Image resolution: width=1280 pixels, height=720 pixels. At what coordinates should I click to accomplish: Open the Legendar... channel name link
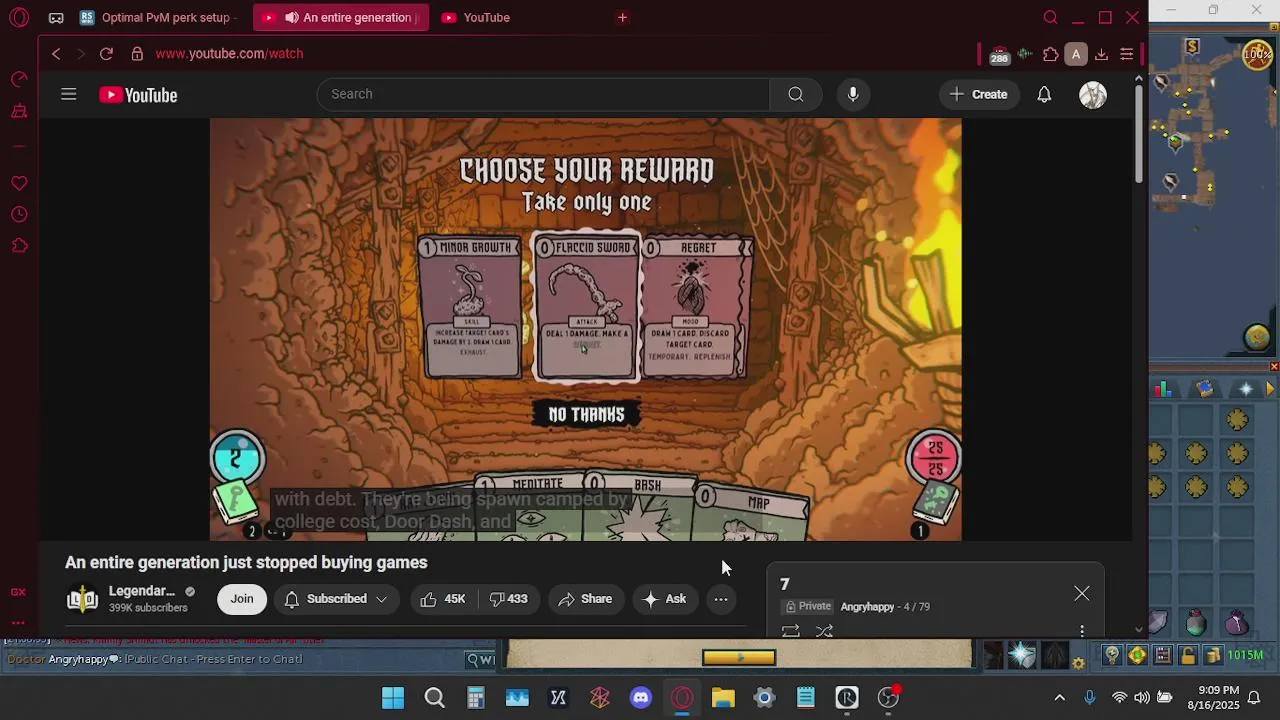tap(142, 591)
